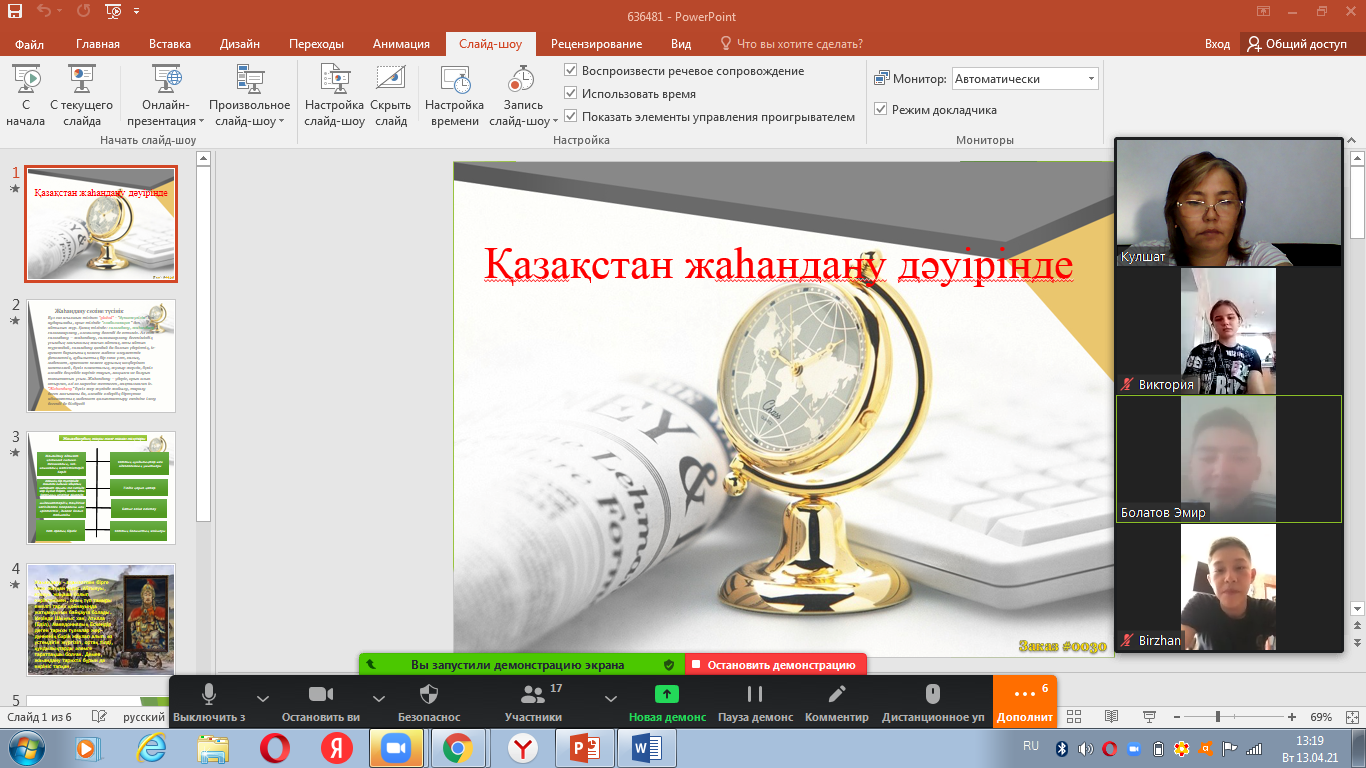Image resolution: width=1366 pixels, height=768 pixels.
Task: Select slide 2 thumbnail
Action: tap(101, 356)
